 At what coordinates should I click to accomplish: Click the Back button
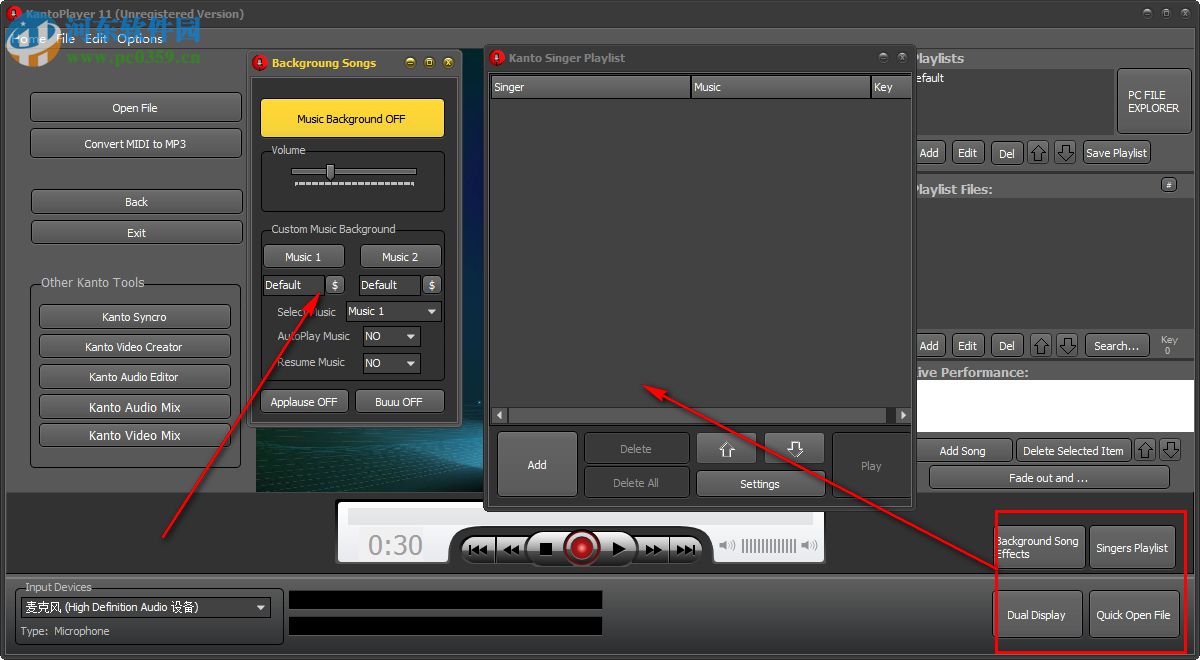[x=137, y=202]
